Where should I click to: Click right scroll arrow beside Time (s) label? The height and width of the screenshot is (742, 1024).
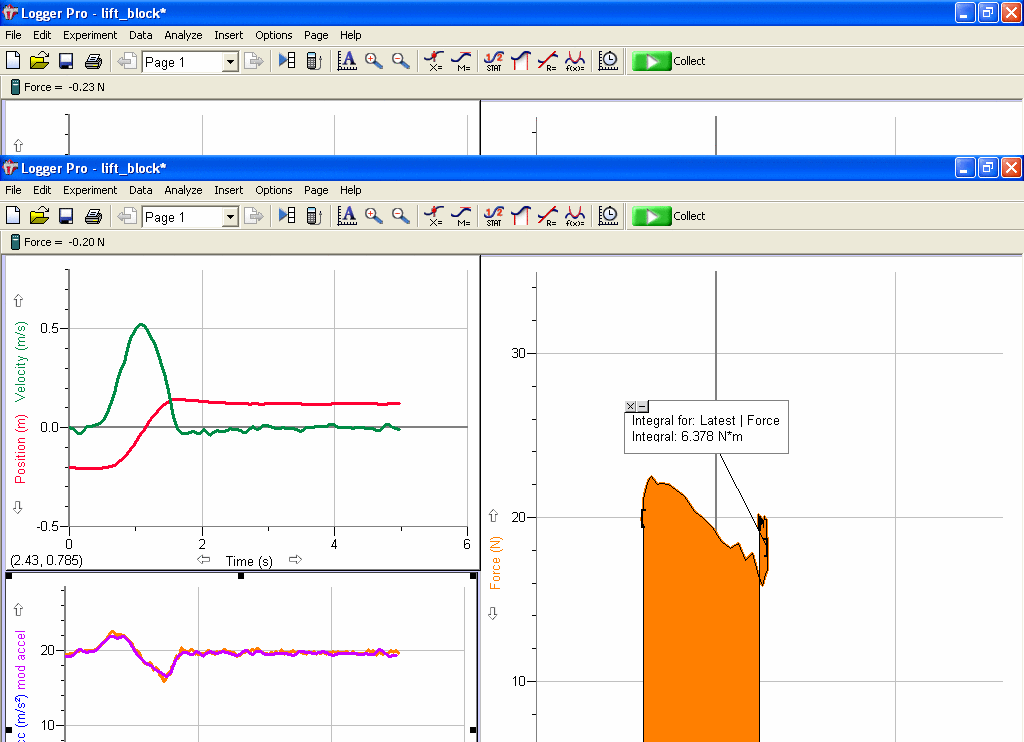pos(295,560)
